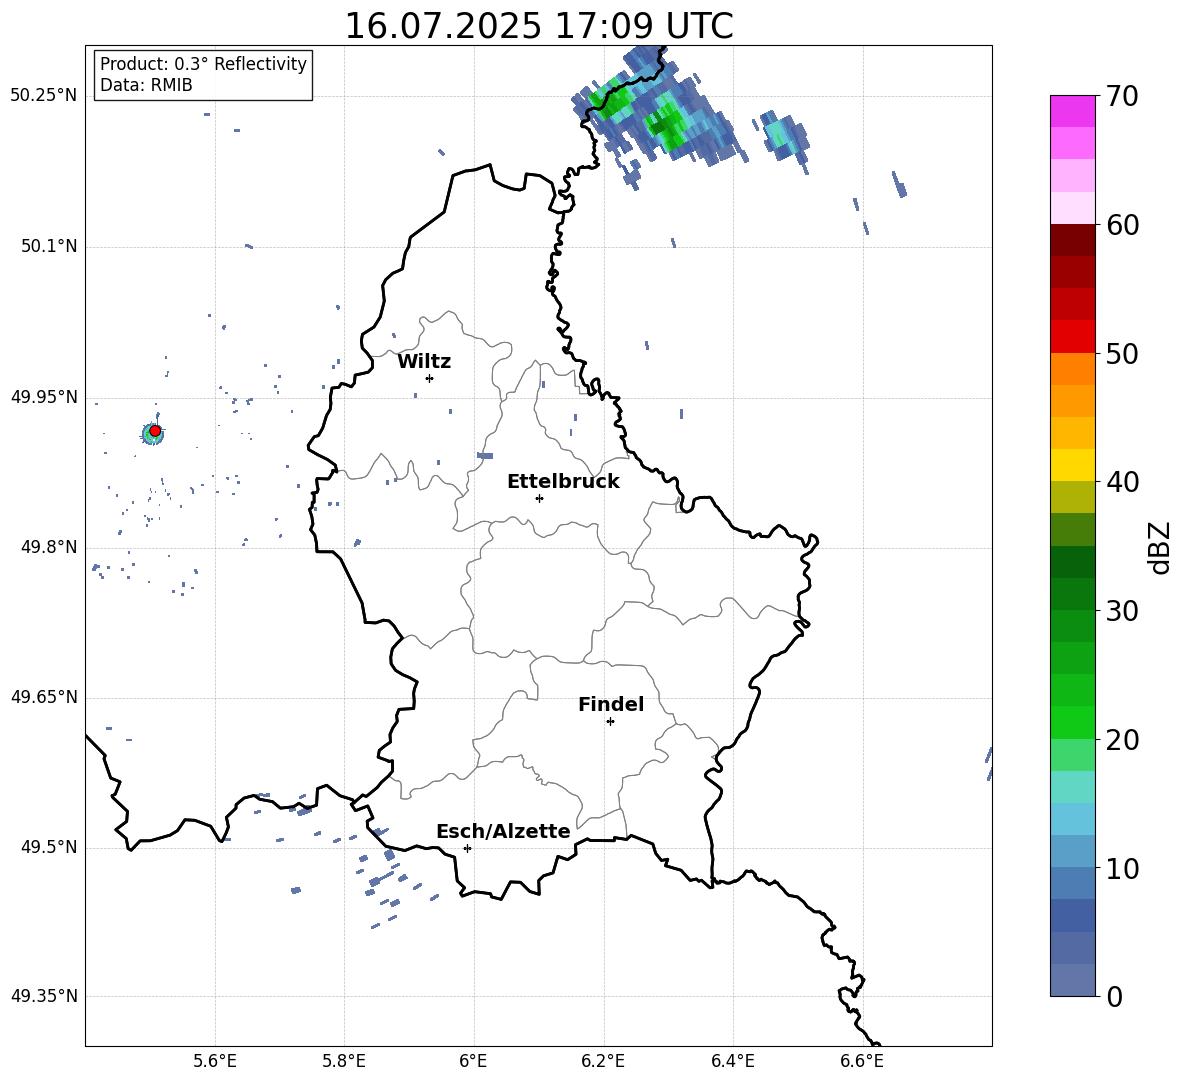Click the colorbar tick label 50

coord(1122,354)
